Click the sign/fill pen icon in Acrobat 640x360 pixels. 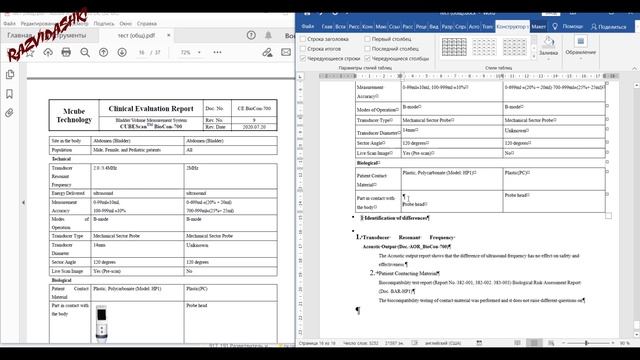[x=267, y=52]
